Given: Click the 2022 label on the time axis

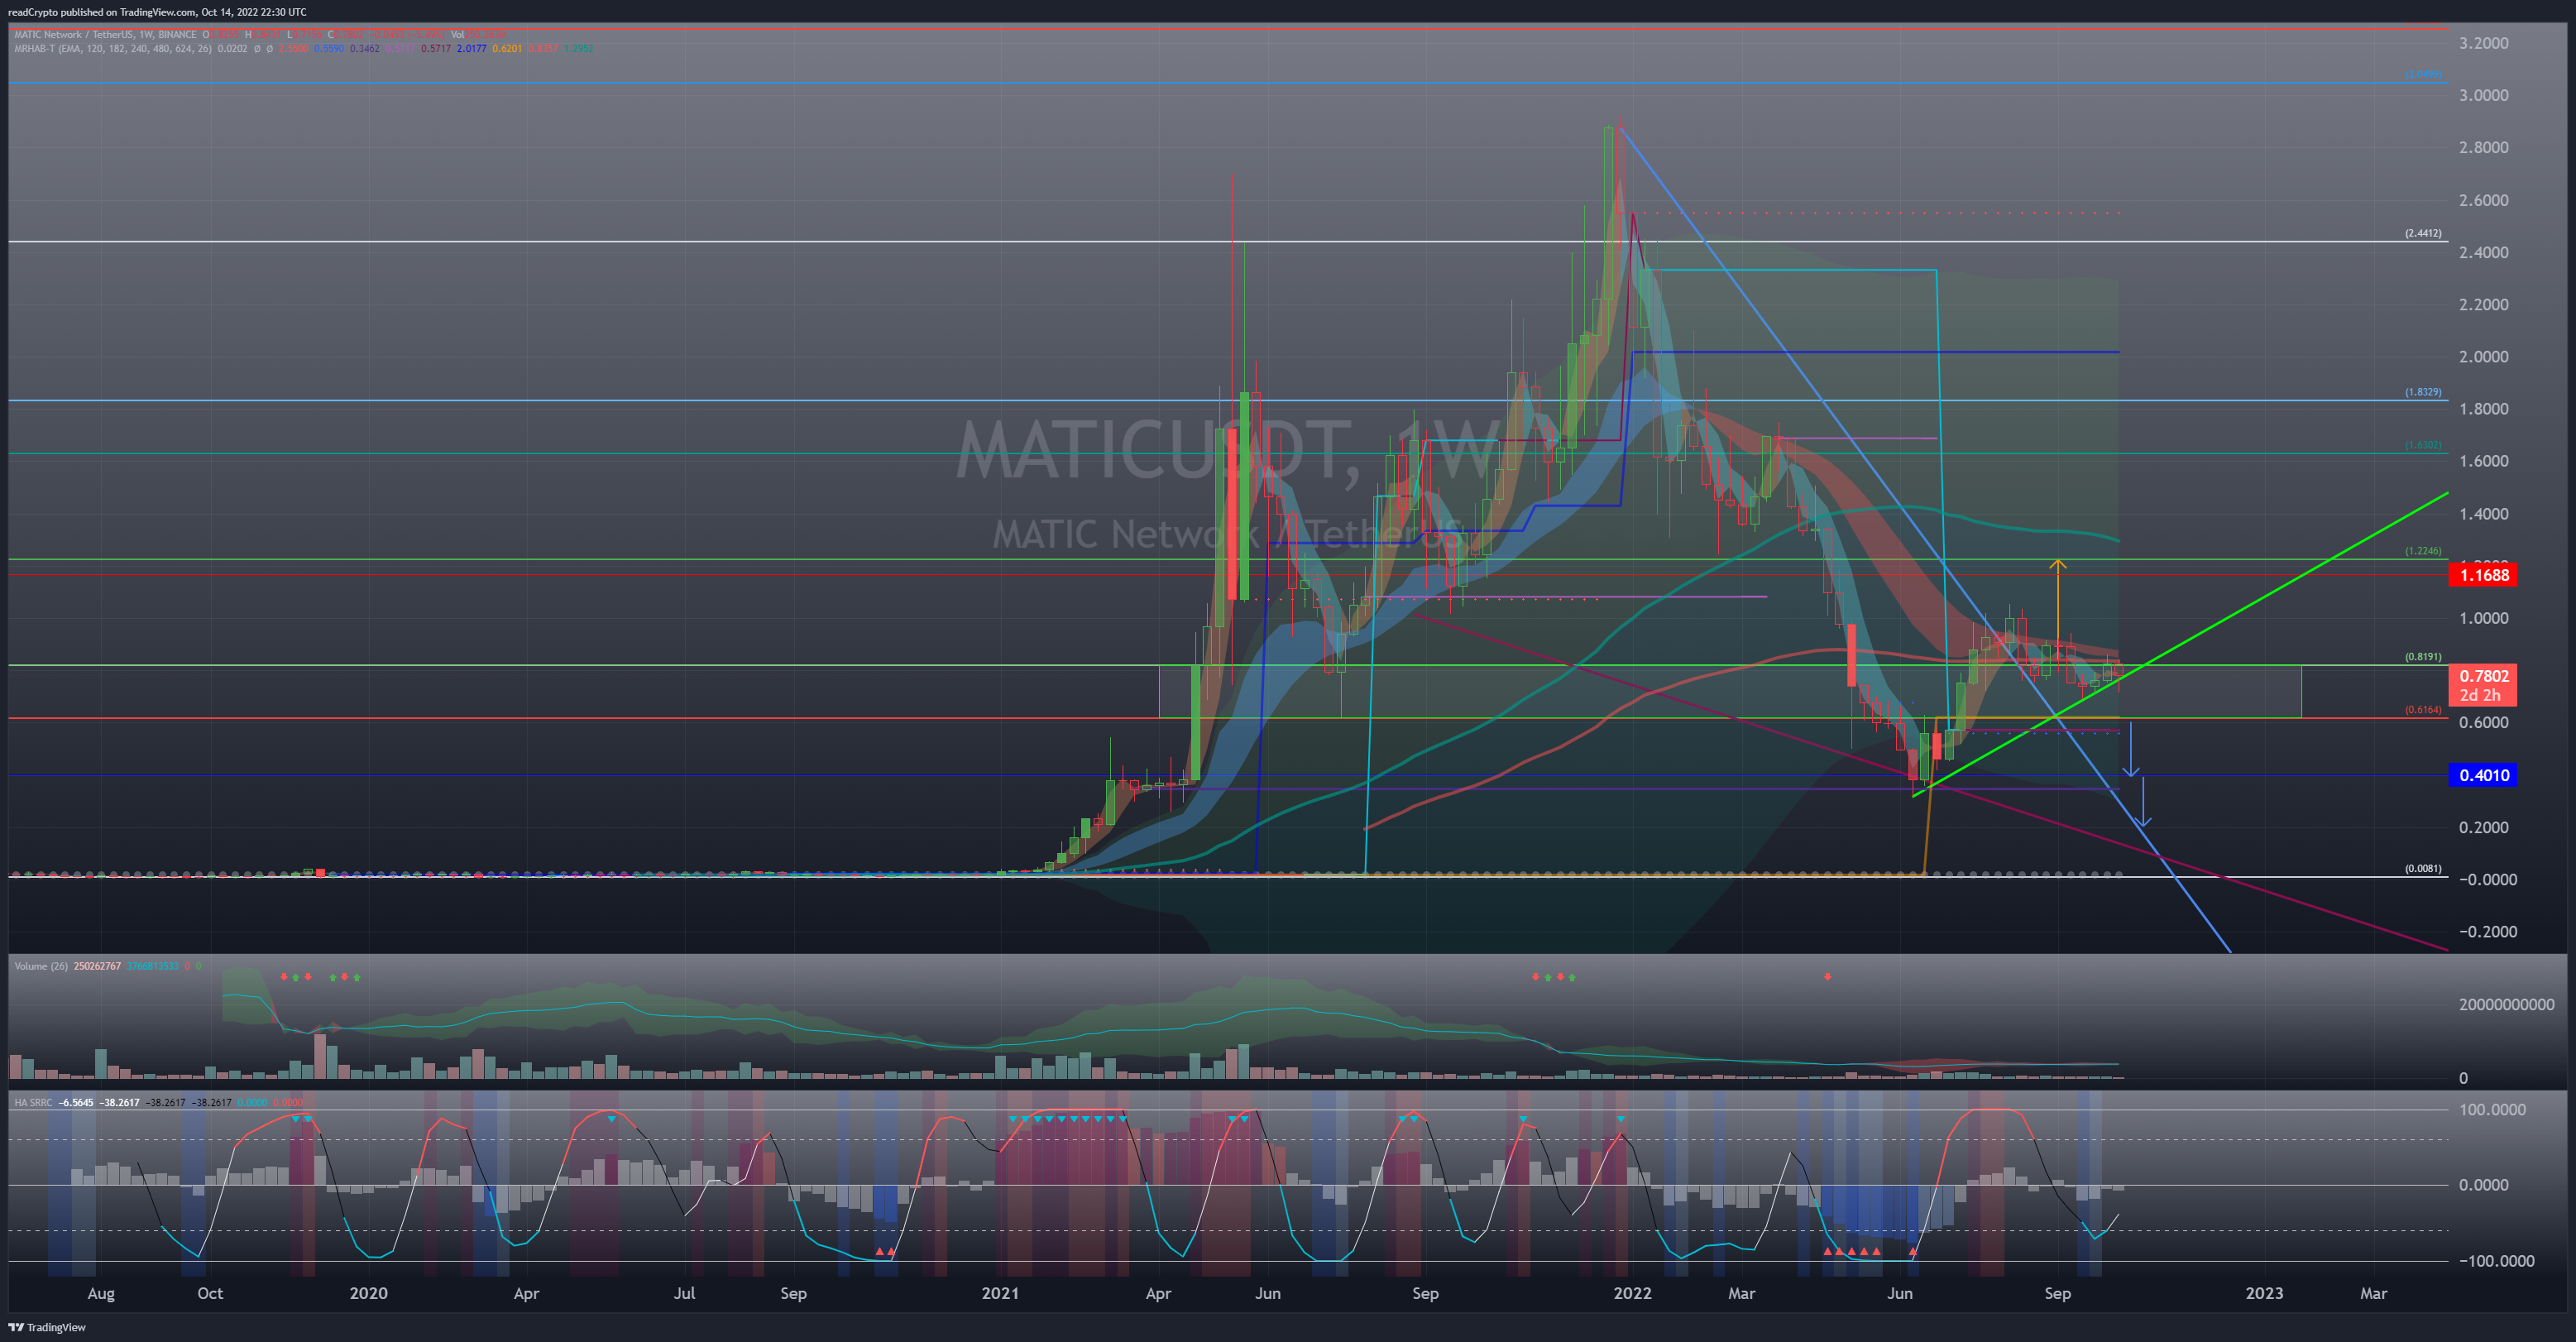Looking at the screenshot, I should 1632,1293.
